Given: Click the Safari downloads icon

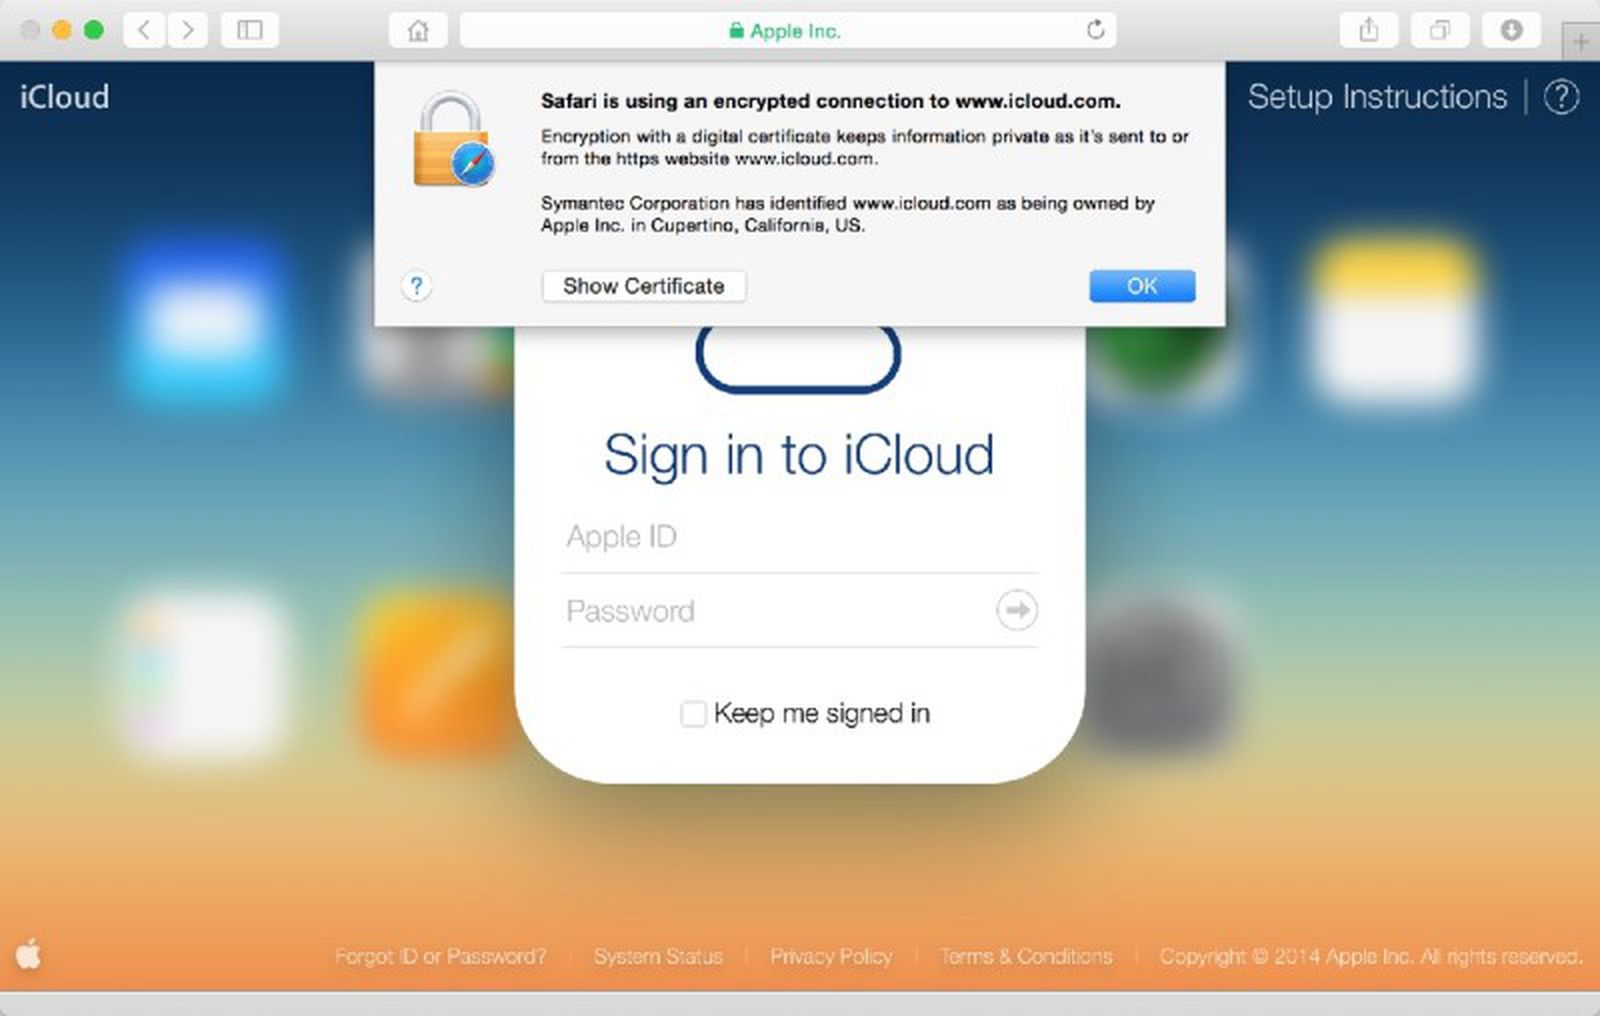Looking at the screenshot, I should pyautogui.click(x=1510, y=30).
